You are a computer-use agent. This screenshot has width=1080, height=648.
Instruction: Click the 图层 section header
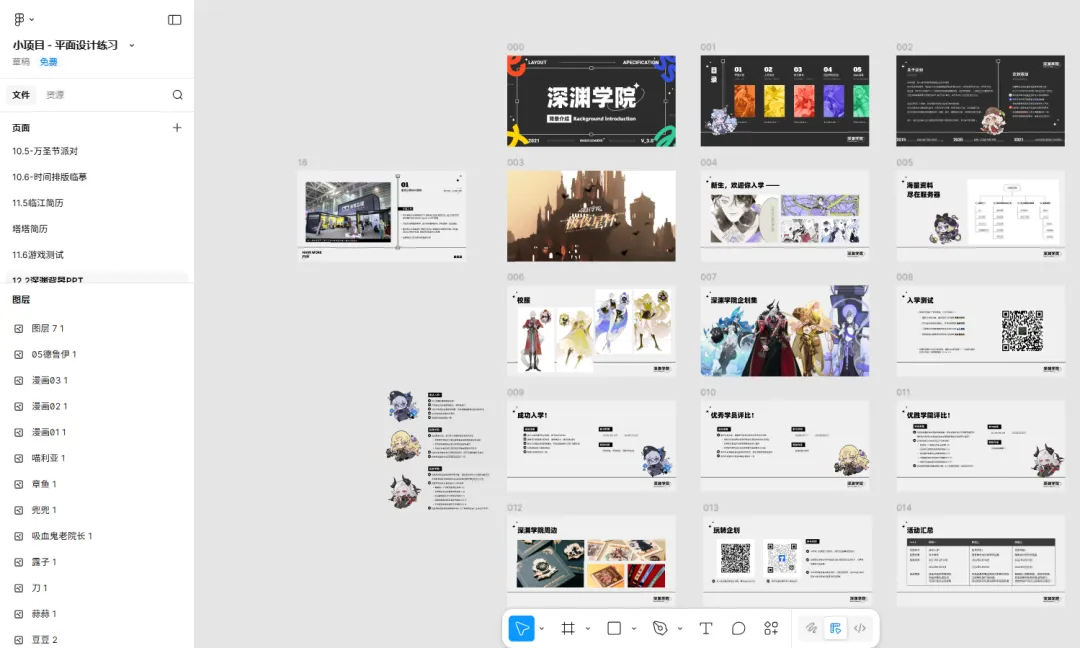[x=21, y=300]
